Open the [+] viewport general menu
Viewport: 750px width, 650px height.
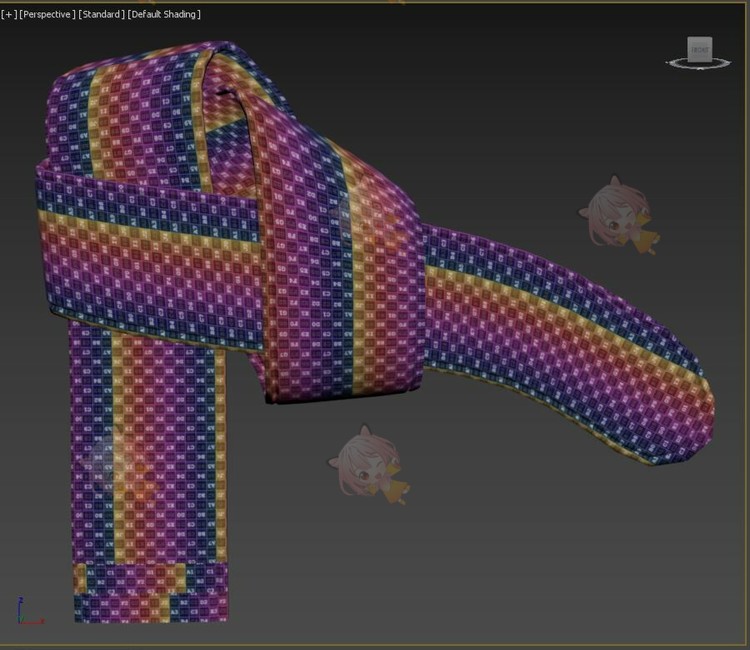click(9, 14)
